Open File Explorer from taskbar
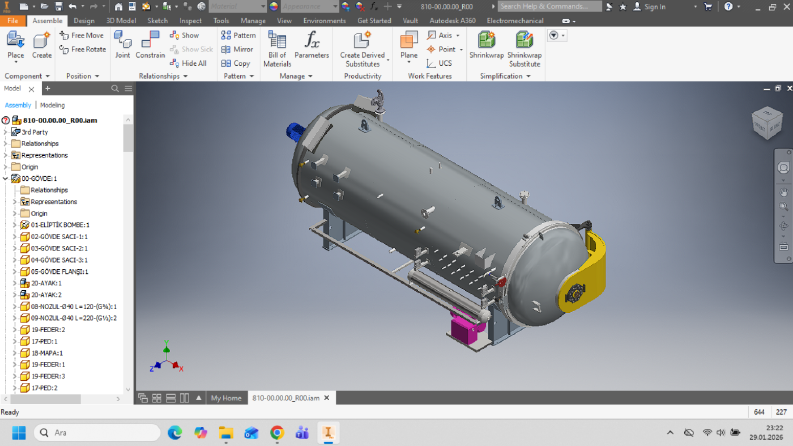The width and height of the screenshot is (793, 446). click(x=226, y=433)
